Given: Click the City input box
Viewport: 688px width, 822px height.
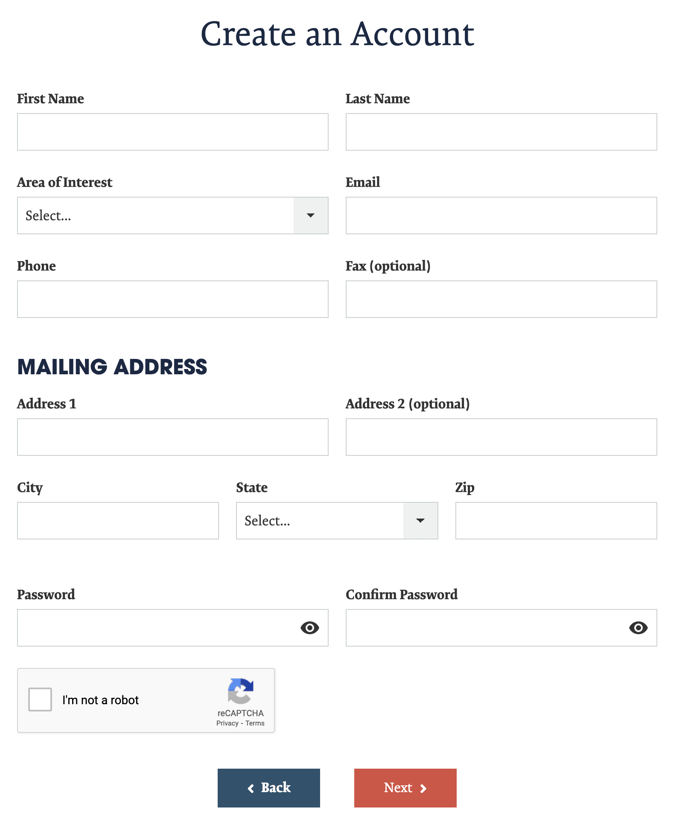Looking at the screenshot, I should coord(118,521).
